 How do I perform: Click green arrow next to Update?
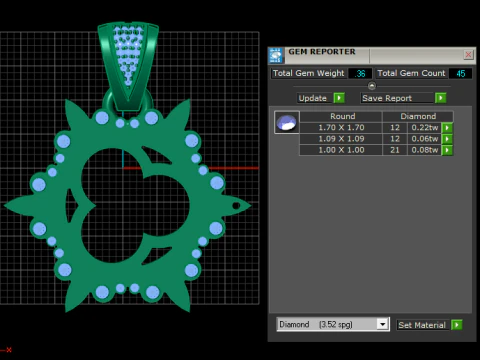coord(339,98)
